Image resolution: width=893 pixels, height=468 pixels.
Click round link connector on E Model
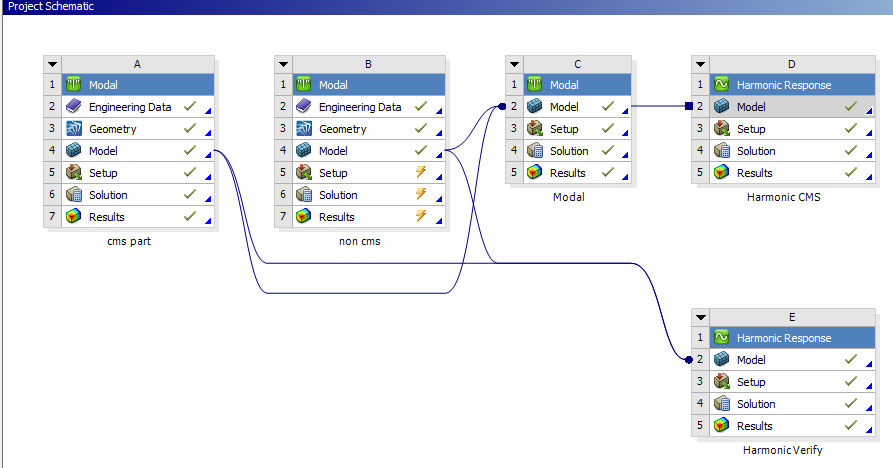coord(689,359)
